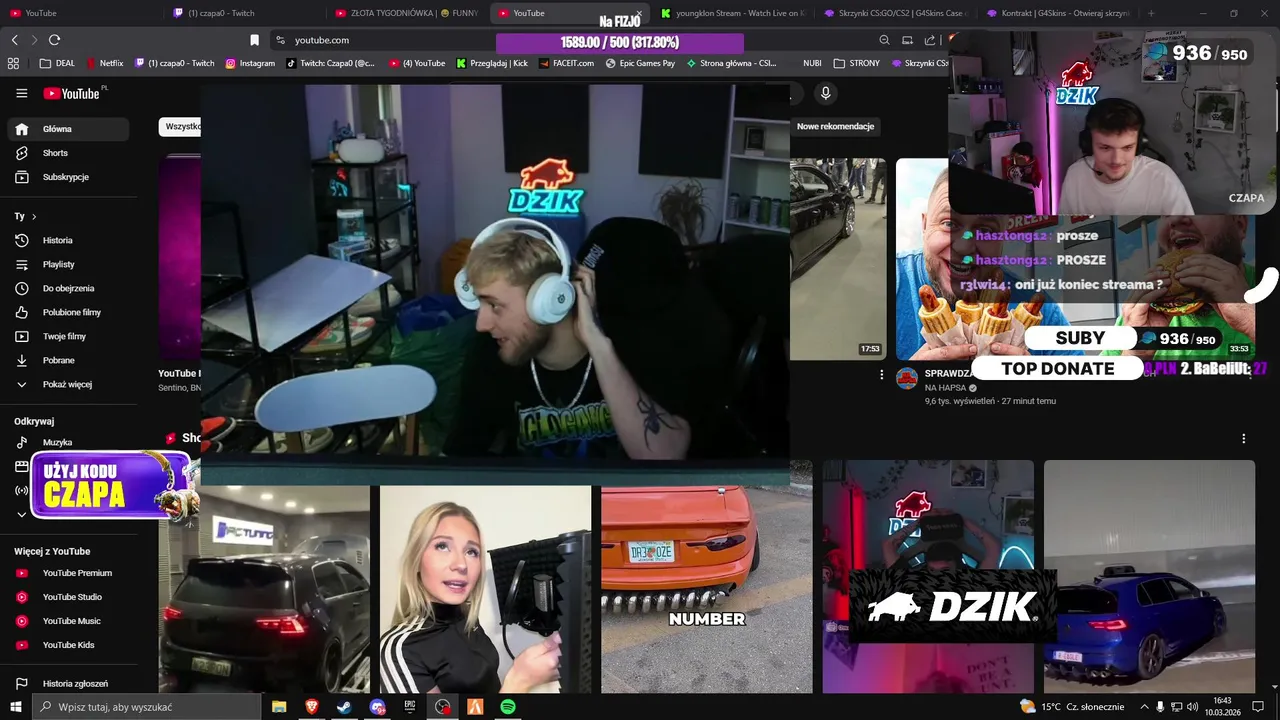This screenshot has width=1280, height=720.
Task: Switch to the Skrzynki CS:GO/CS2 G4Skins tab
Action: coord(895,13)
